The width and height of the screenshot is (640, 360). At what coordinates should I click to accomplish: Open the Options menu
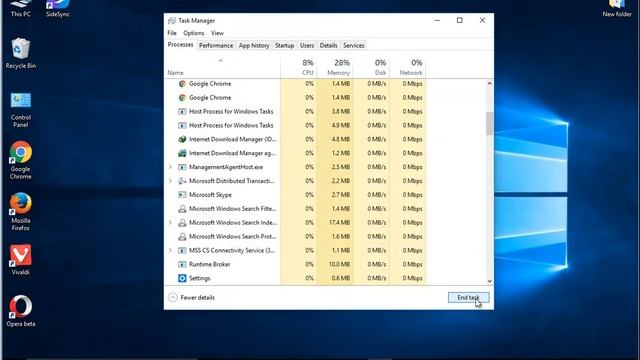click(193, 33)
